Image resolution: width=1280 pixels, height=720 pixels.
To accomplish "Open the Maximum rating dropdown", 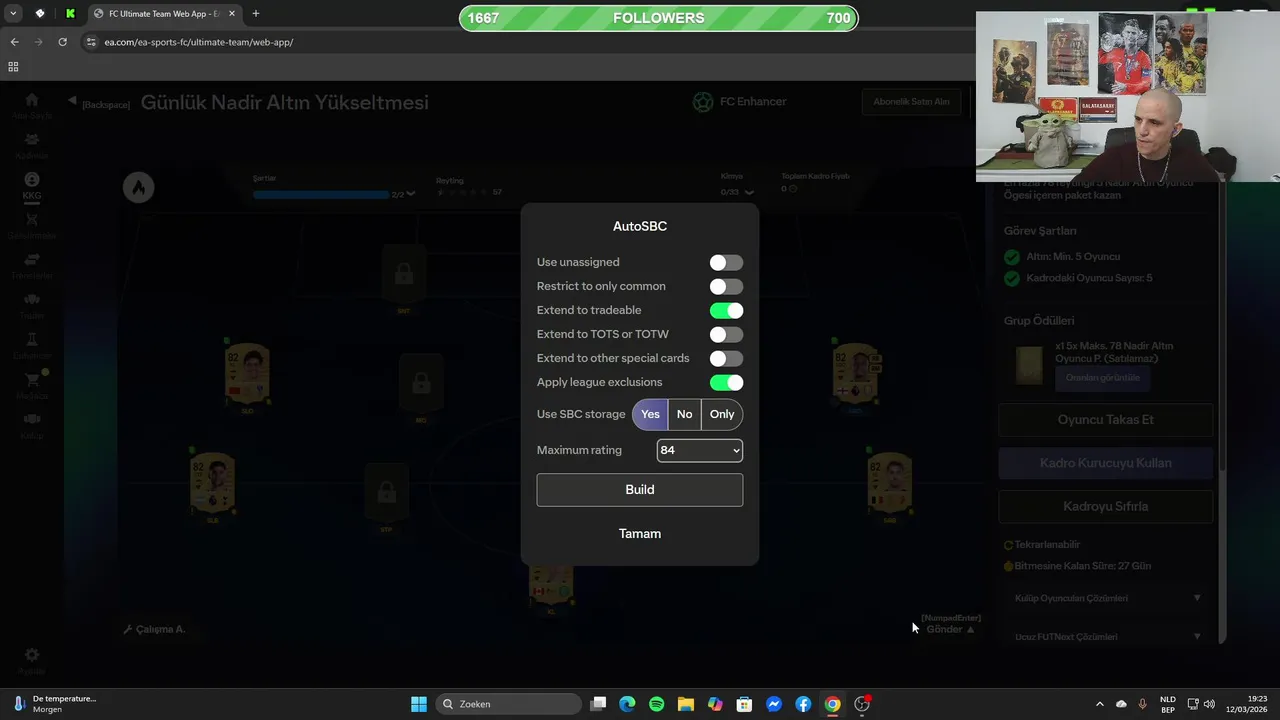I will point(700,451).
